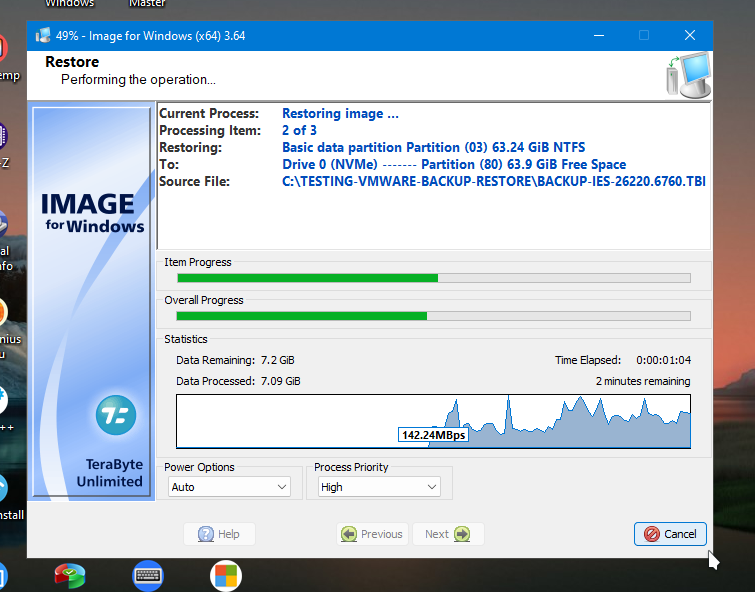The width and height of the screenshot is (755, 592).
Task: Click the 142.24MBps speed label
Action: [x=433, y=435]
